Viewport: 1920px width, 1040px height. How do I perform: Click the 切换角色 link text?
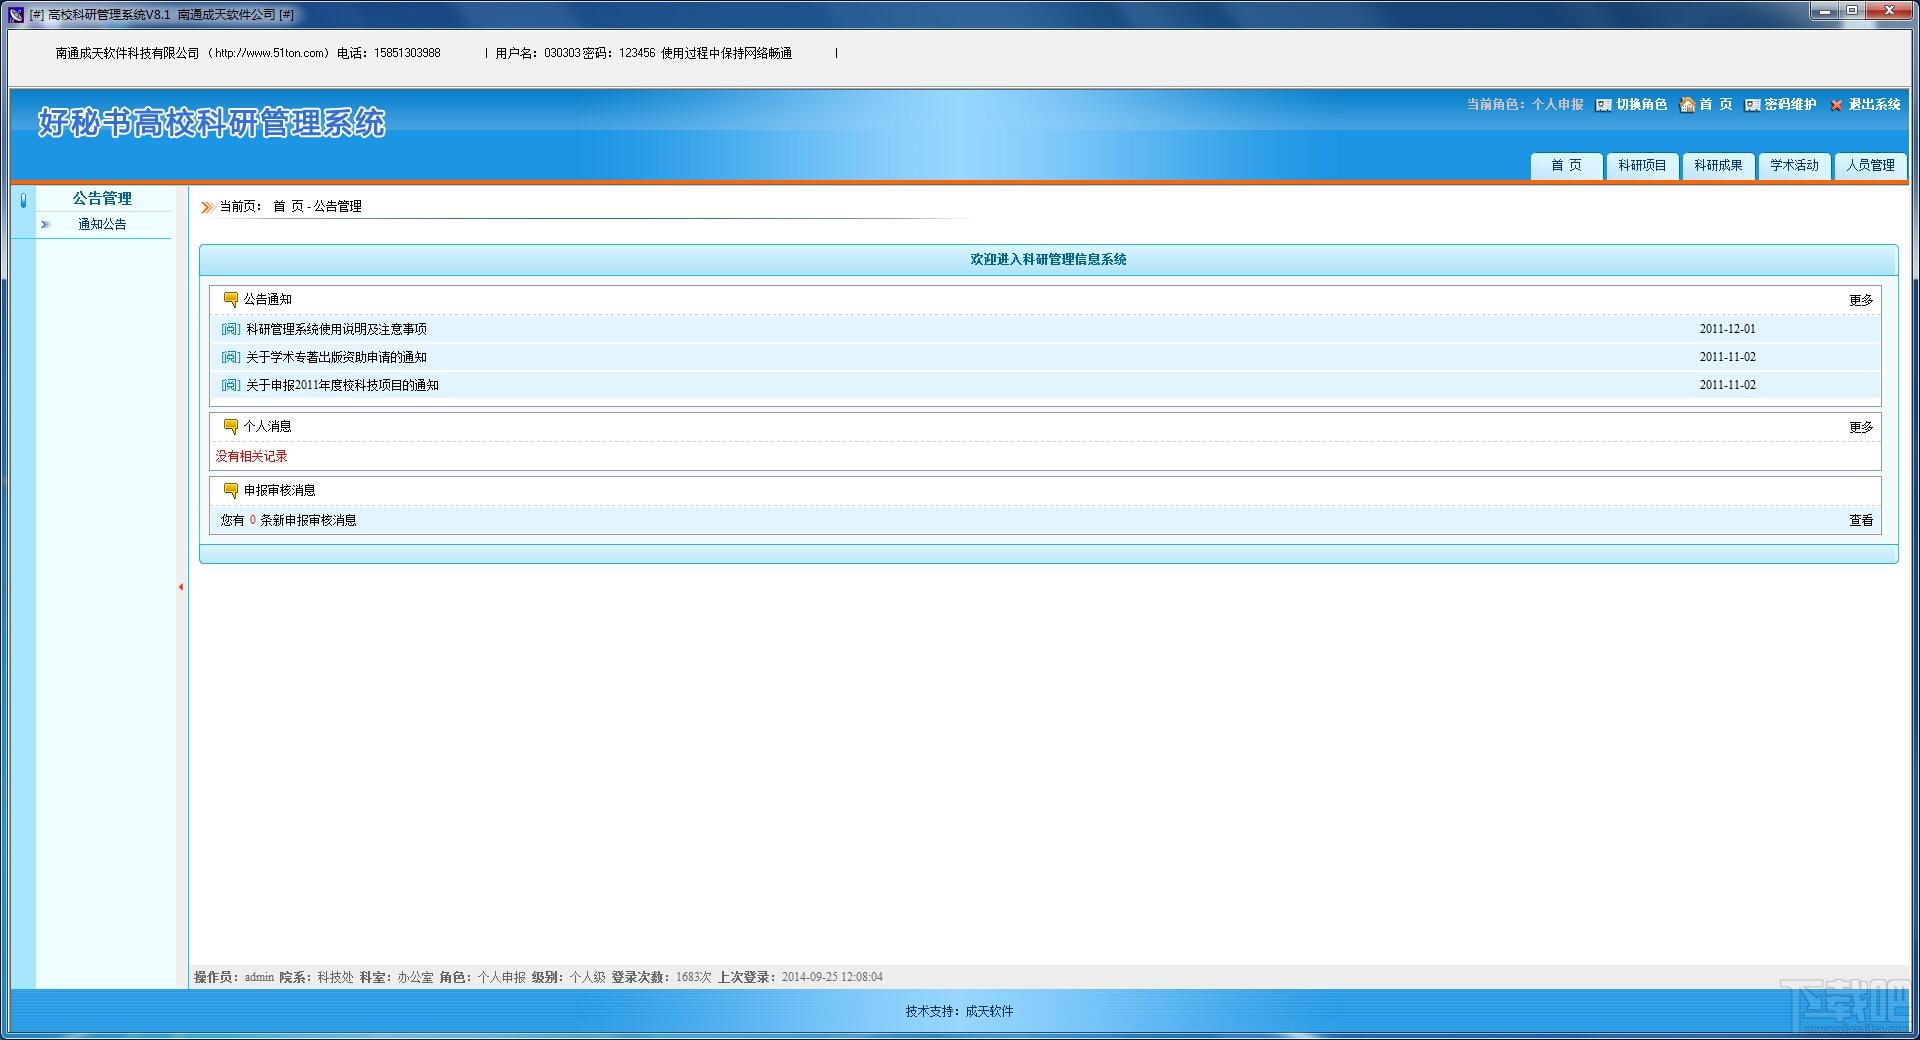point(1642,105)
